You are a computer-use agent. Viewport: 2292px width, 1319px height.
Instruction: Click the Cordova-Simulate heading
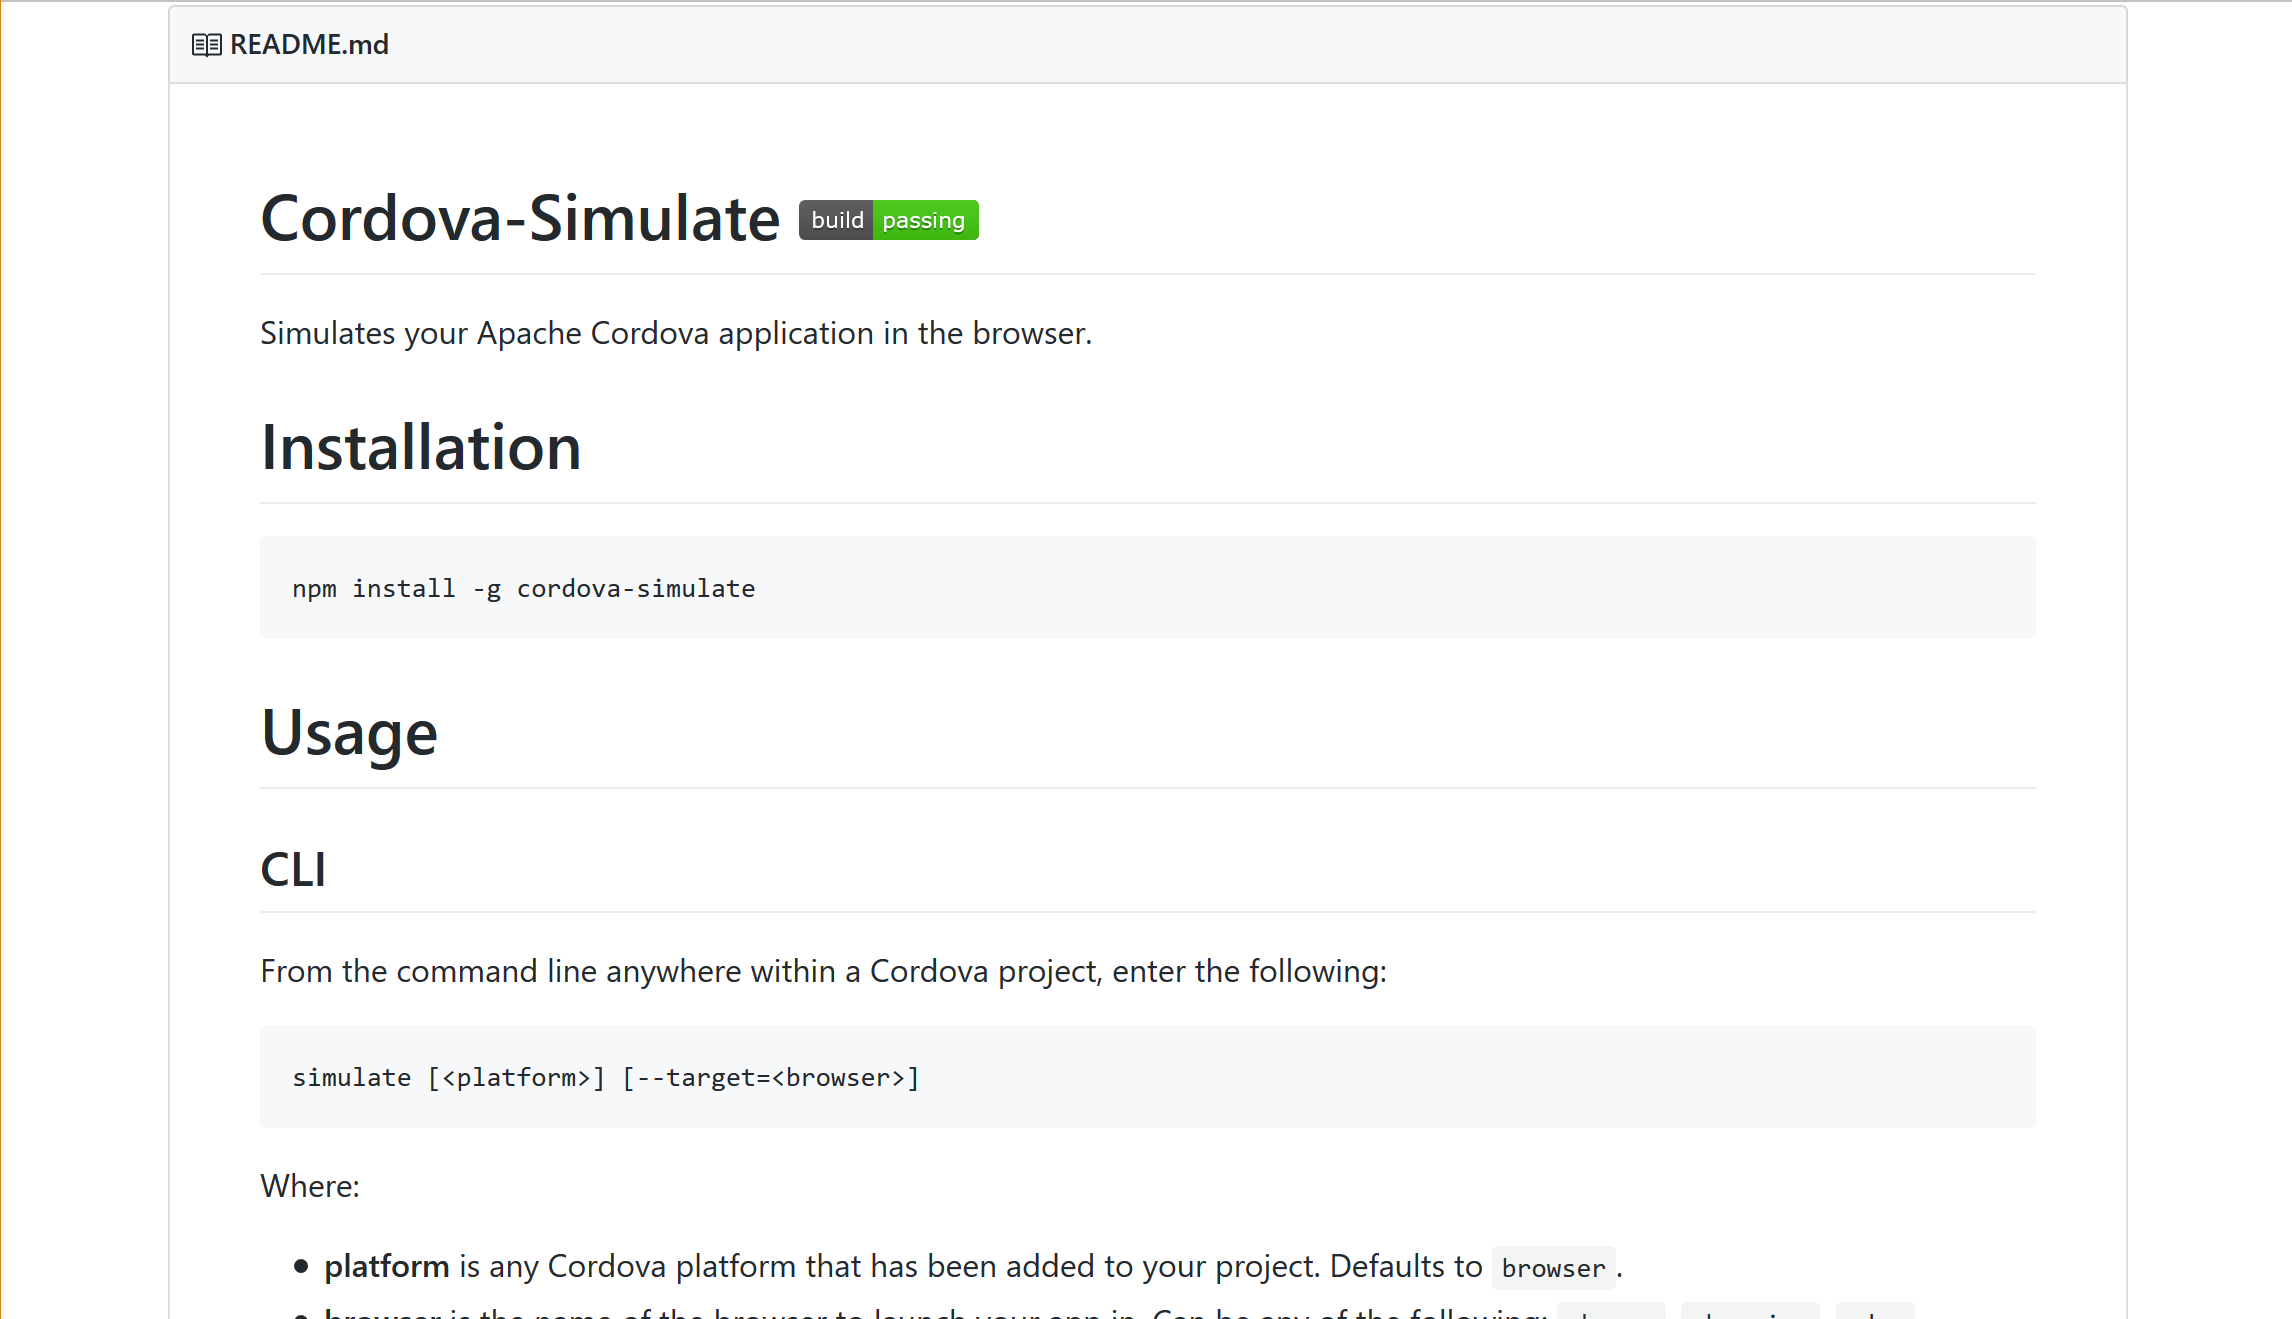coord(520,218)
